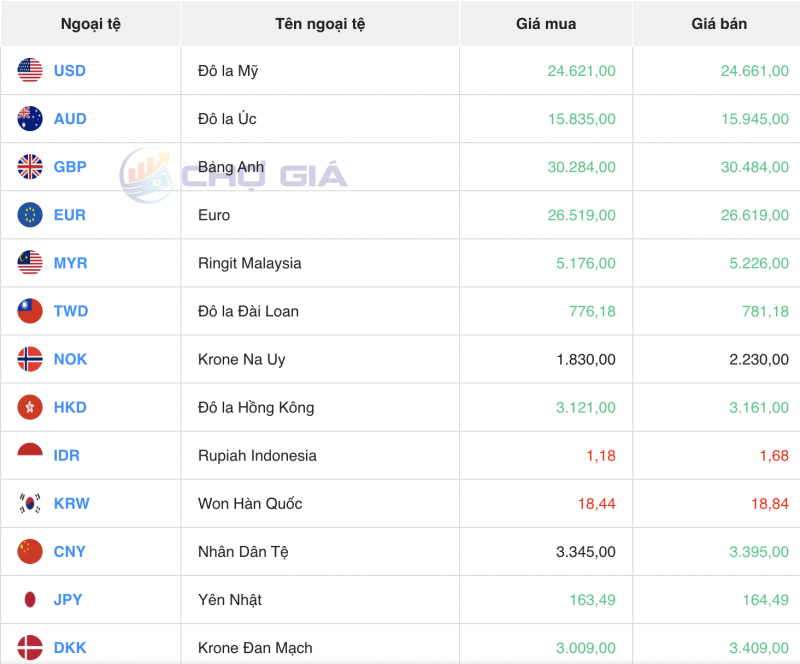Click the Norway flag icon

(30, 359)
